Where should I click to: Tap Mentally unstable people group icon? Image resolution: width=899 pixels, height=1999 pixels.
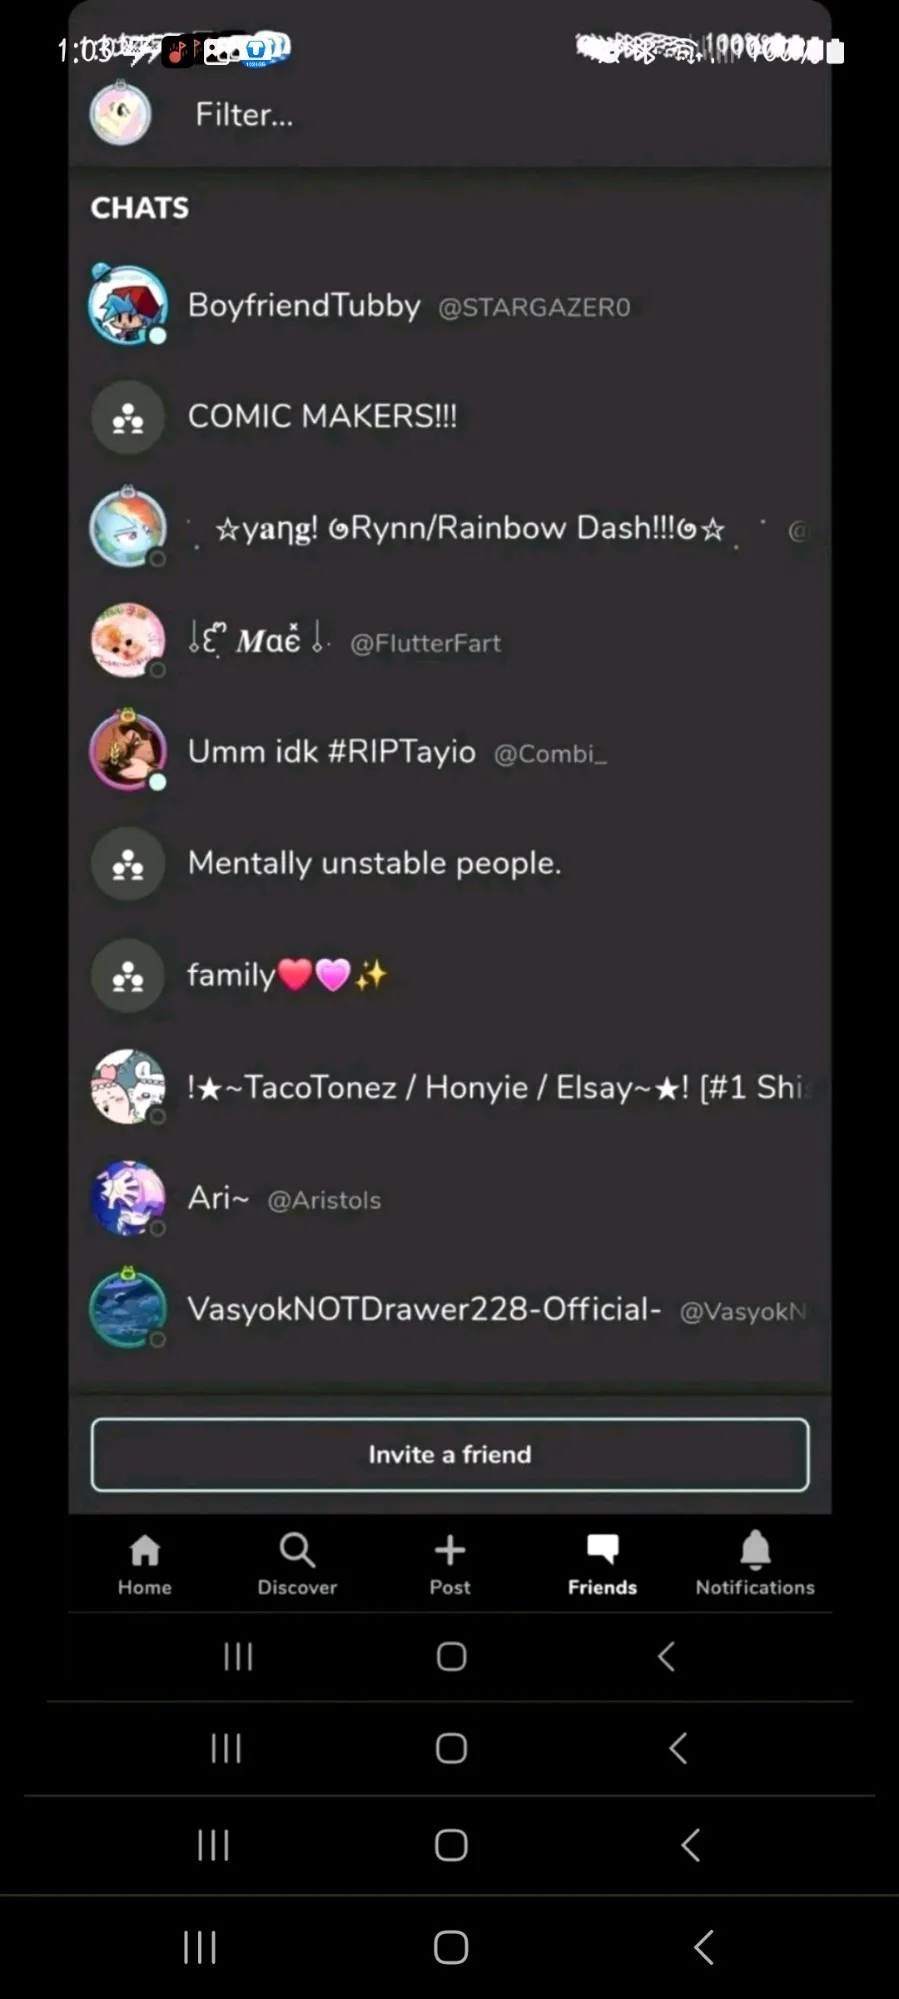click(x=127, y=864)
